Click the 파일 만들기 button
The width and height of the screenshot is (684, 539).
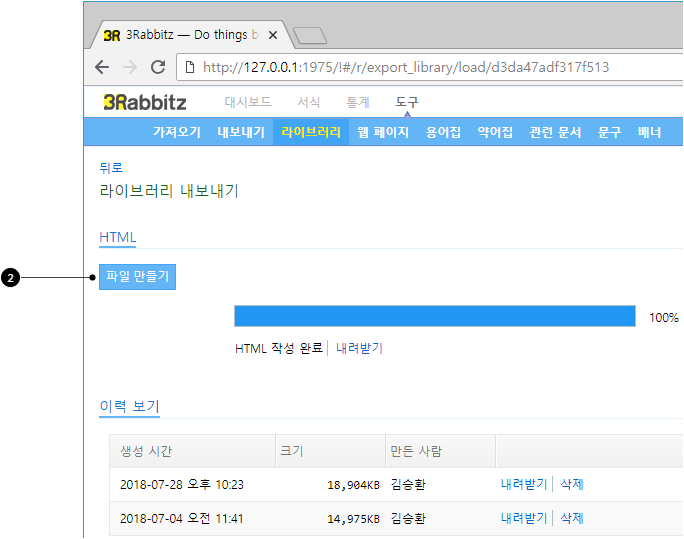pos(137,276)
